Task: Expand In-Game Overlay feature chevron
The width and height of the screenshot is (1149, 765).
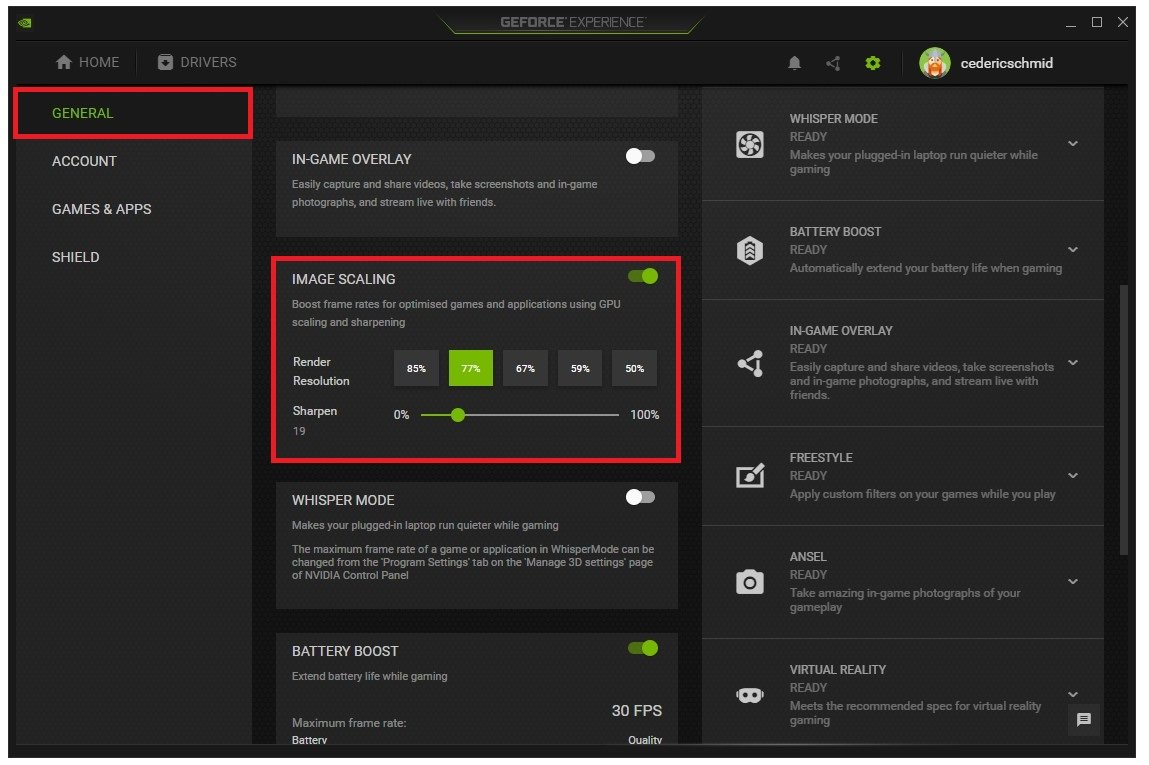Action: 1073,363
